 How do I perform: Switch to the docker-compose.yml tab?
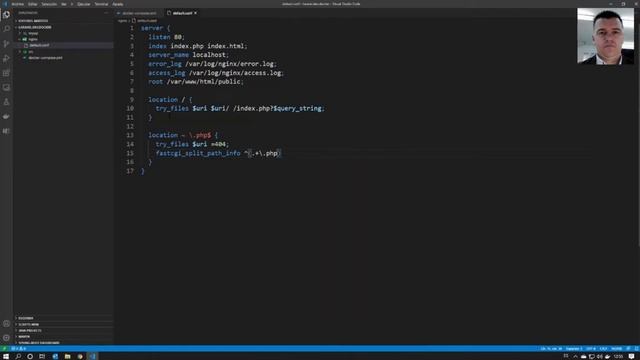[x=138, y=13]
